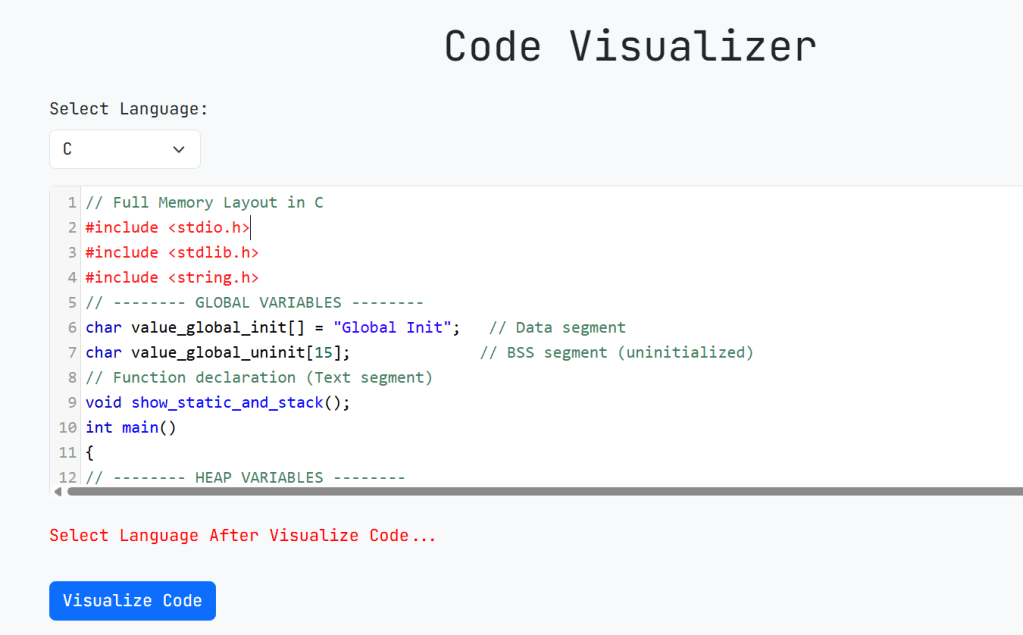Image resolution: width=1023 pixels, height=635 pixels.
Task: Click the #include <stdio.h> line
Action: point(167,227)
